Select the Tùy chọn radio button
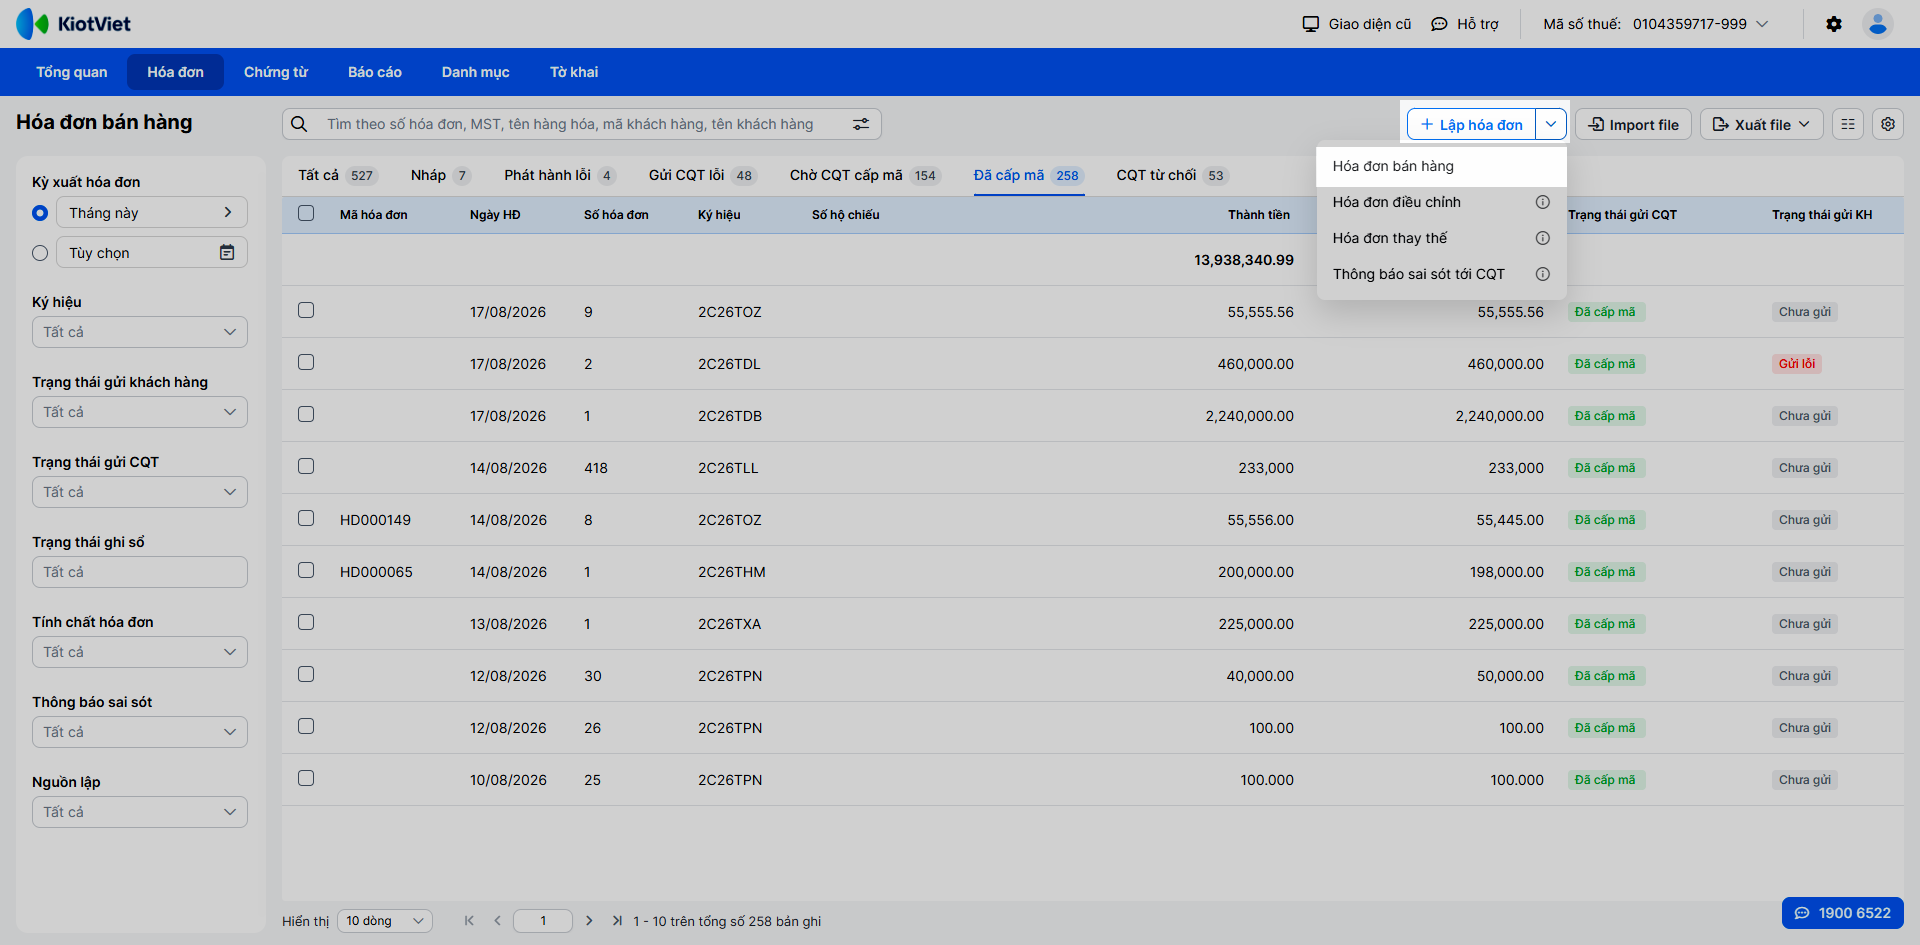Viewport: 1920px width, 945px height. pos(40,253)
